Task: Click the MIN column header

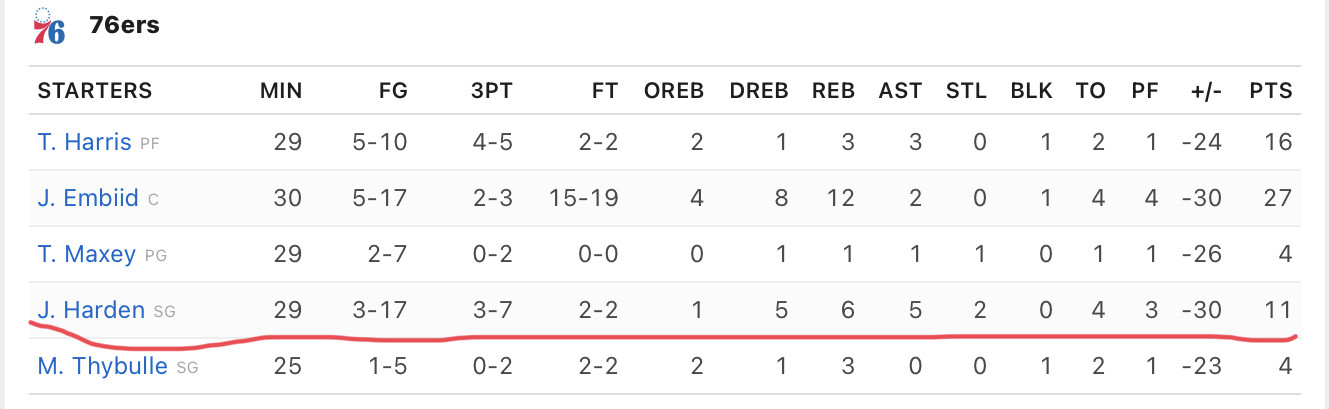Action: coord(281,91)
